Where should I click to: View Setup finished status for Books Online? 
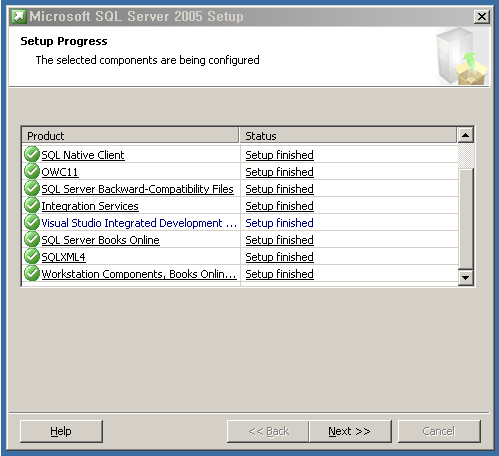click(279, 240)
